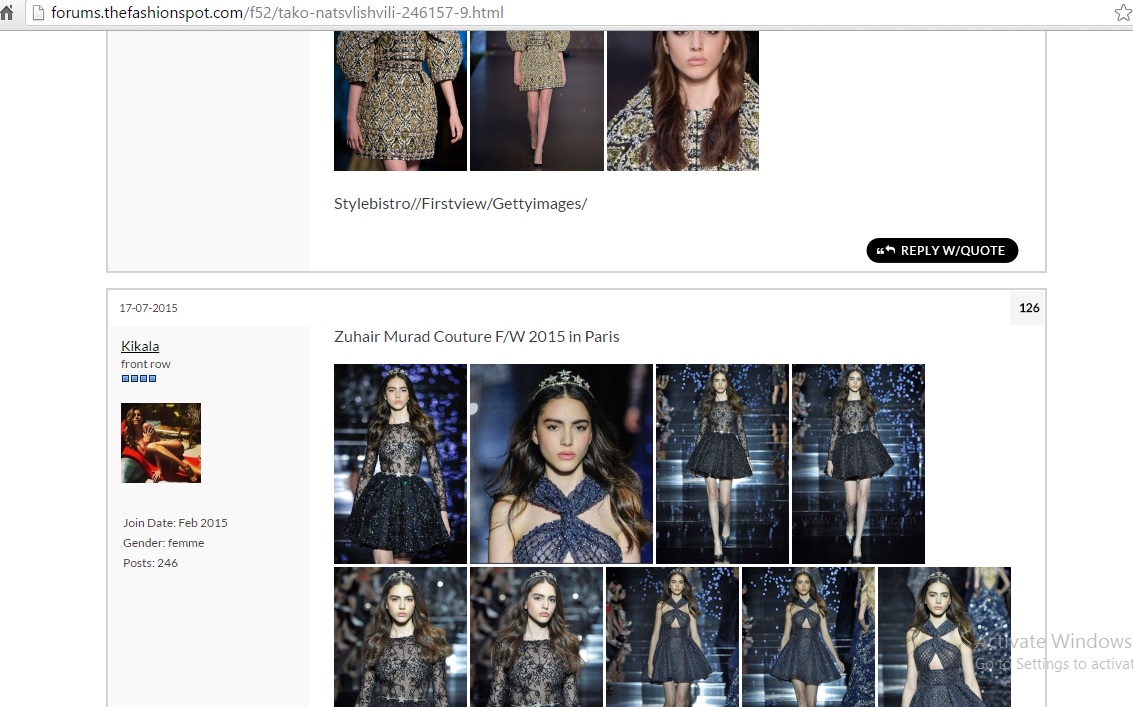Open second-row last navy halter close-up thumbnail
This screenshot has width=1133, height=707.
coord(944,637)
